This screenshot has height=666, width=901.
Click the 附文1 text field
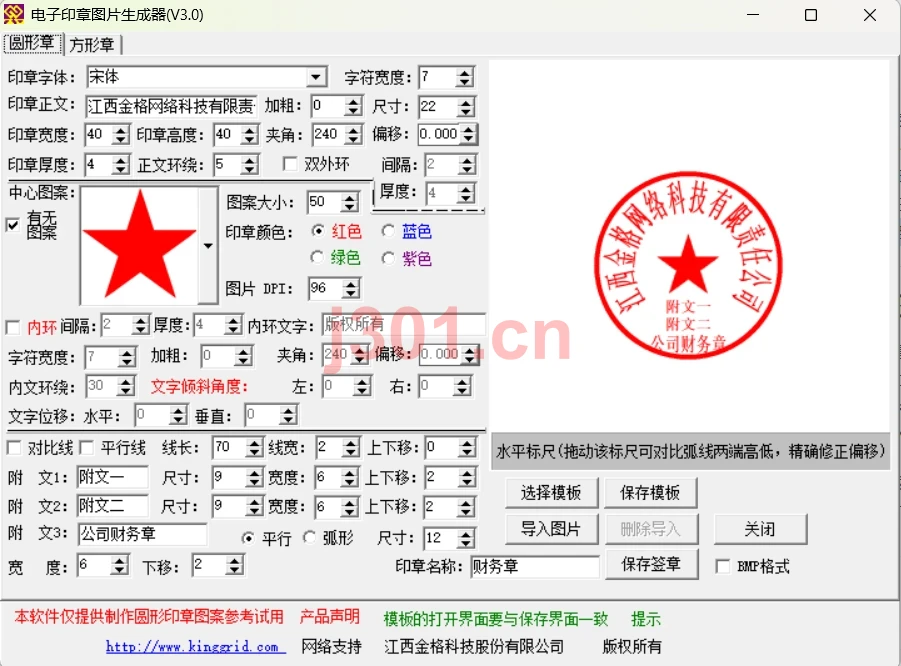pos(113,477)
